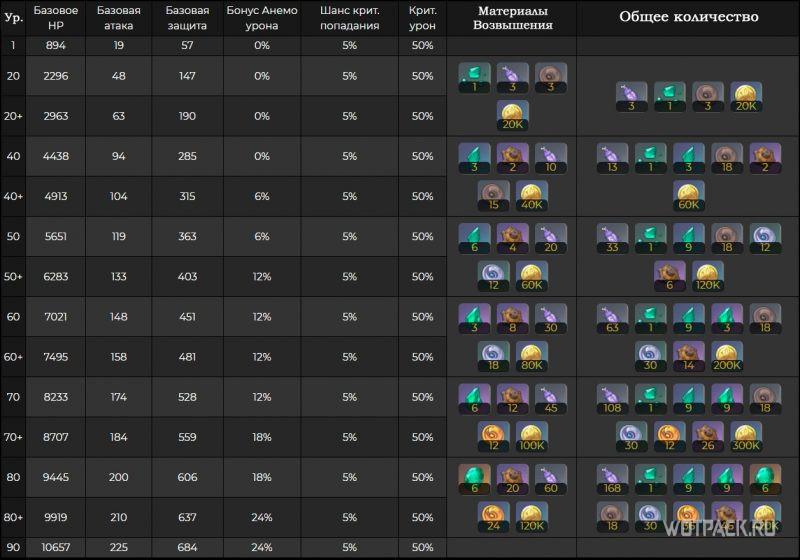
Task: Select base HP value 894
Action: point(56,45)
